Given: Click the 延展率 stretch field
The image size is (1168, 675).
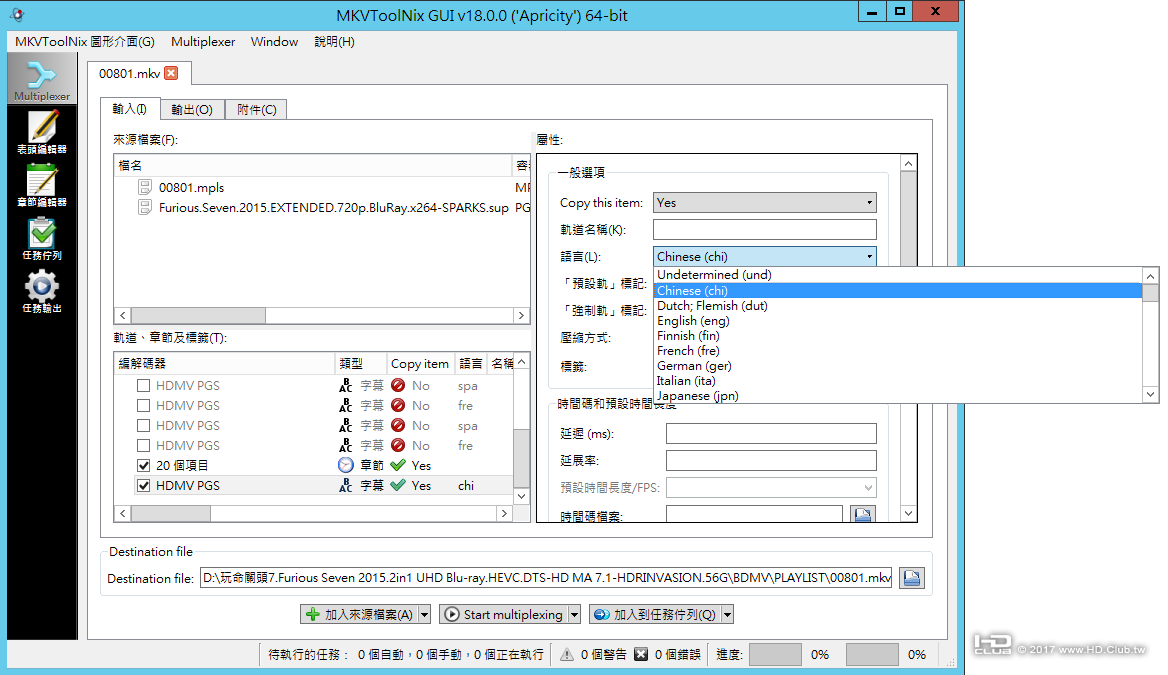Looking at the screenshot, I should coord(771,460).
